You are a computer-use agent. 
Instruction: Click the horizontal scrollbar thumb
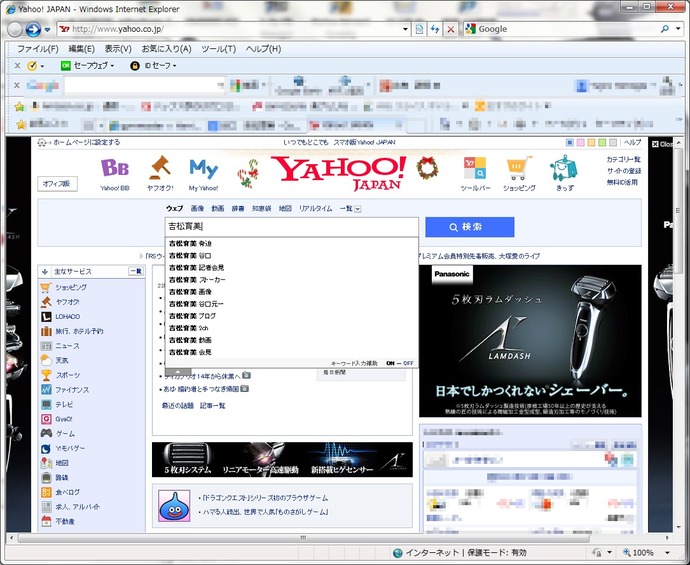click(303, 538)
